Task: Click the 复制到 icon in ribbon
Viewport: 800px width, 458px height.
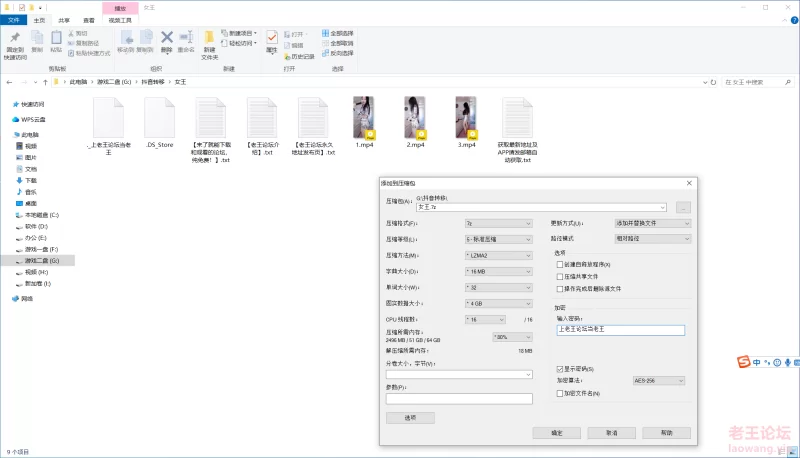Action: coord(146,38)
